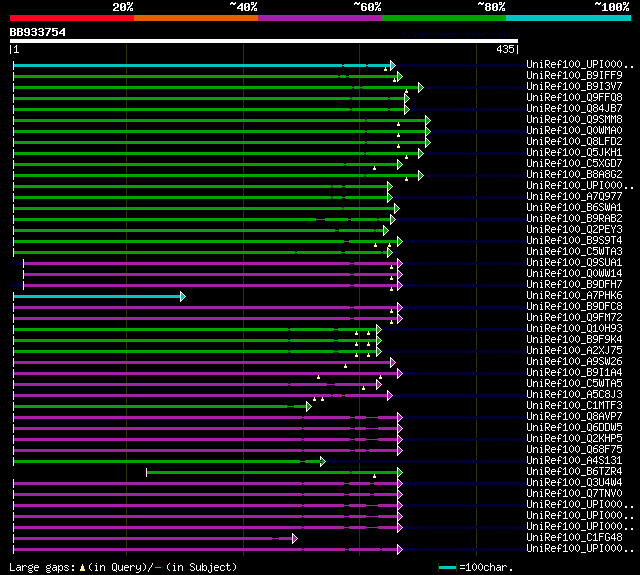Select the UniRef100_Q0WW14 hit name

(574, 274)
